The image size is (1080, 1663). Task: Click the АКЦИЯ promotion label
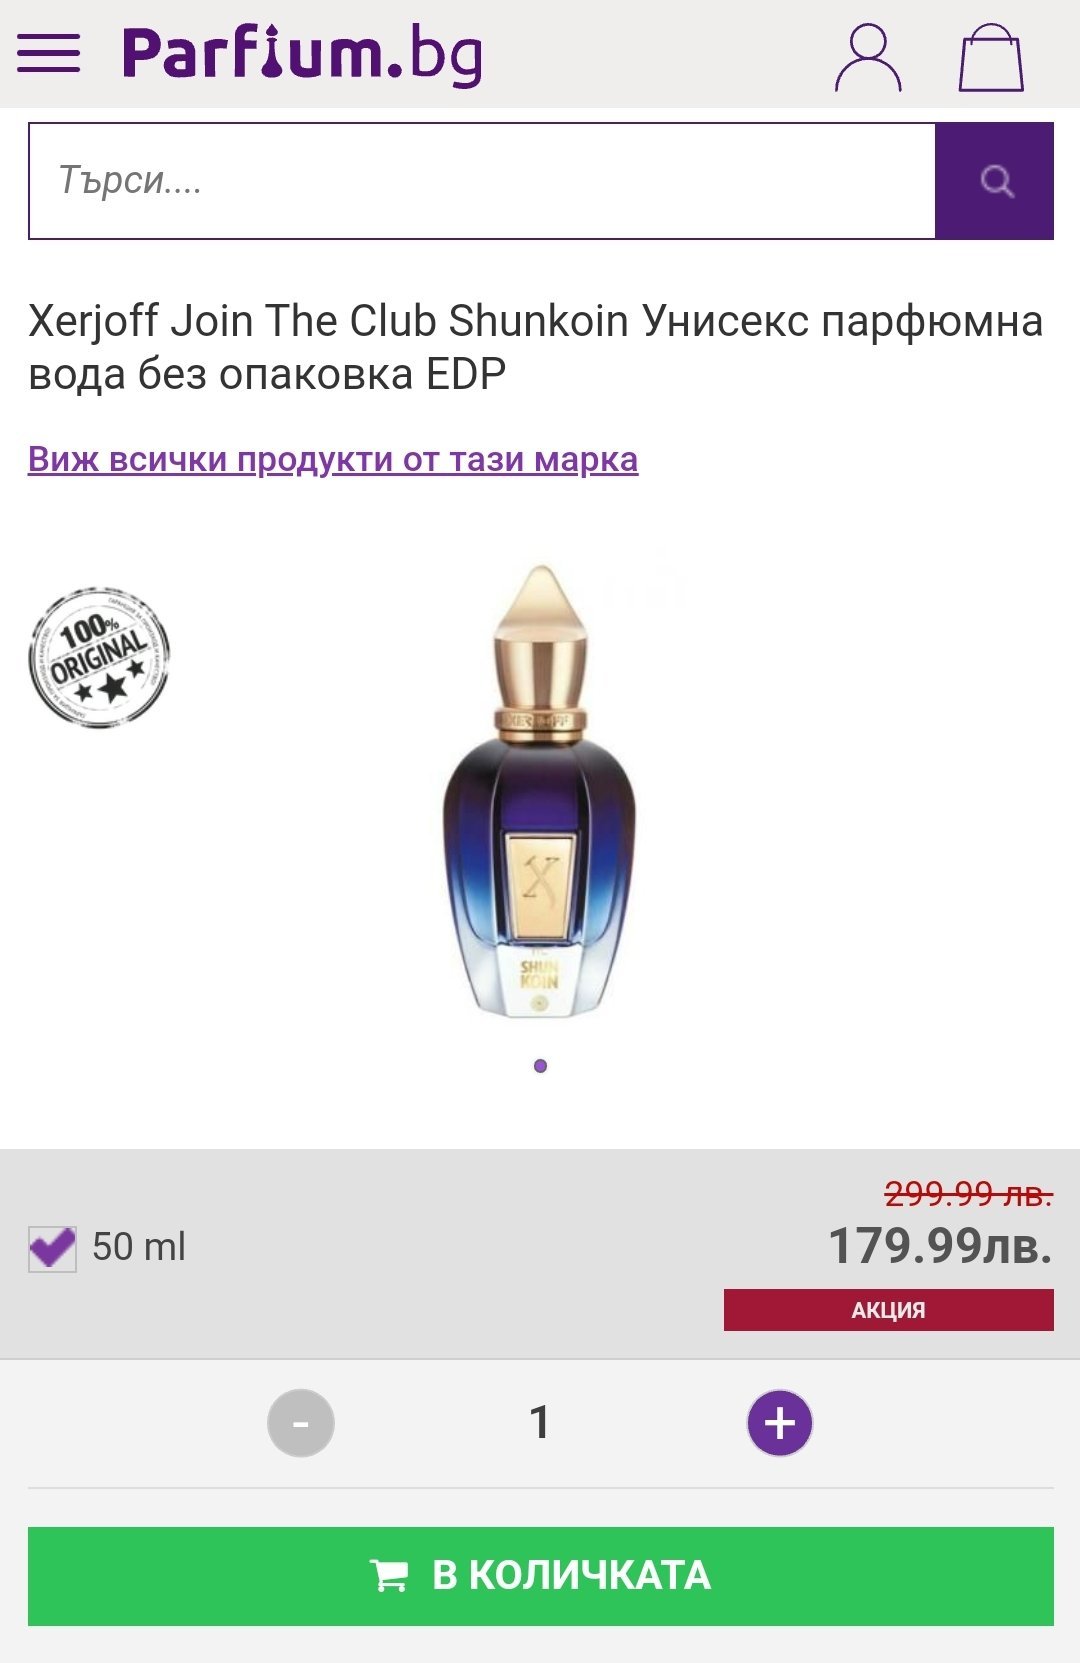(889, 1310)
